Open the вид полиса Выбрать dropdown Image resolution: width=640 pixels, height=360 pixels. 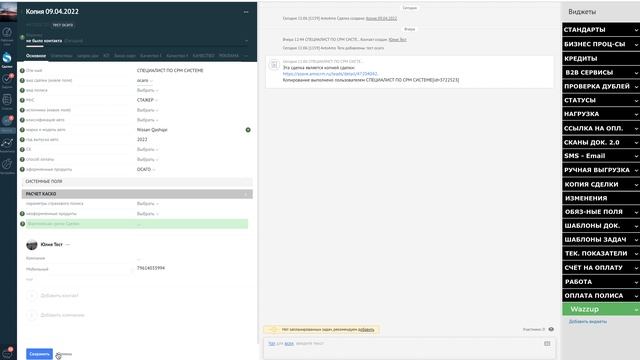(147, 90)
